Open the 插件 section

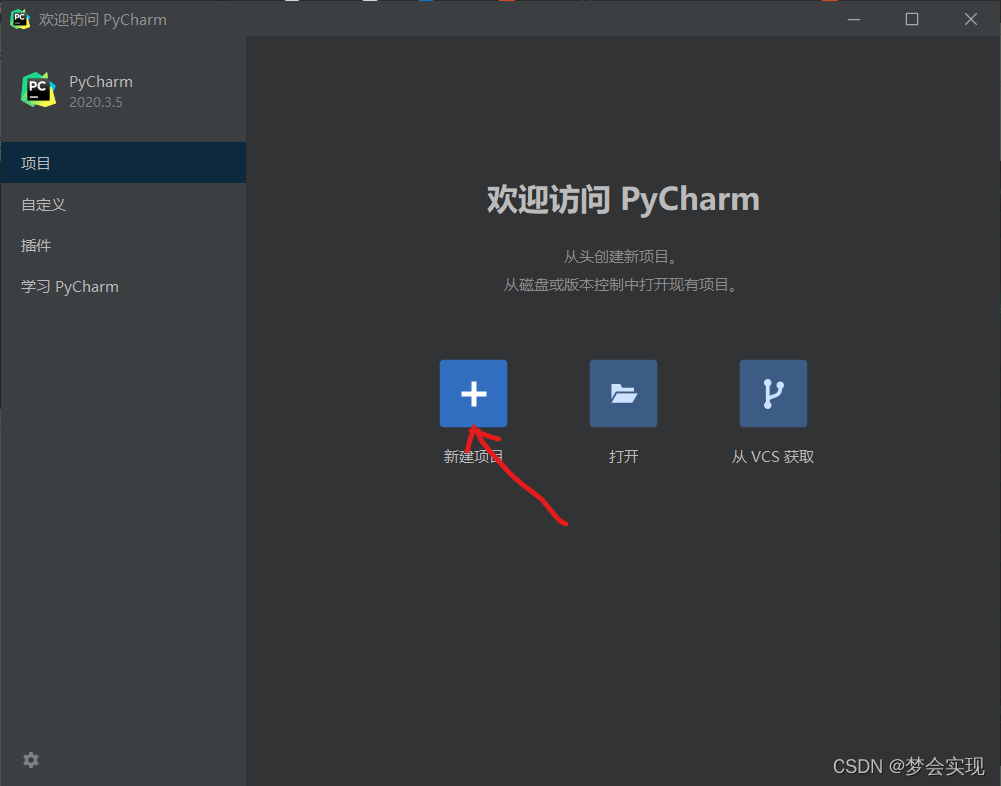[36, 245]
